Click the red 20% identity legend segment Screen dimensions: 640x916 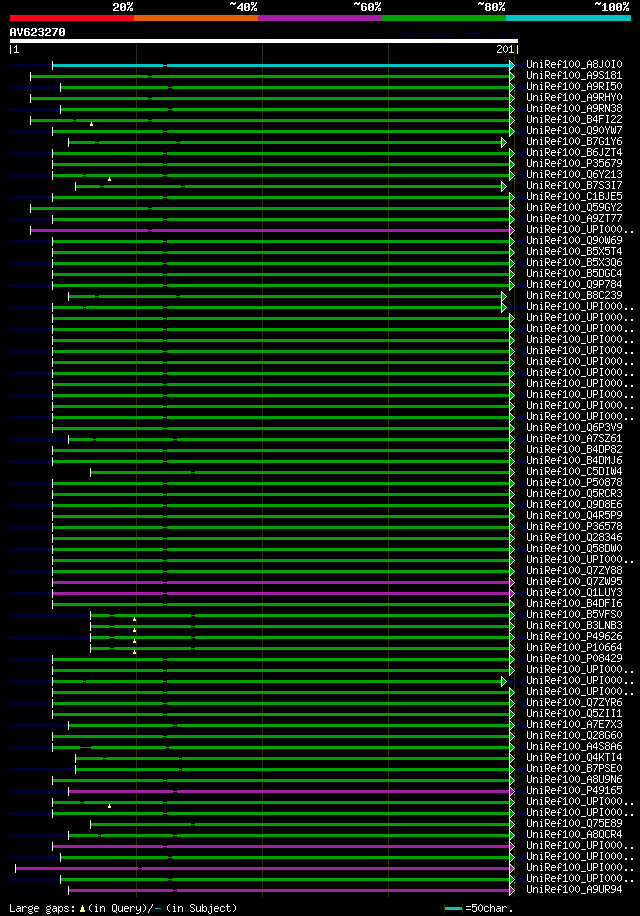click(72, 18)
